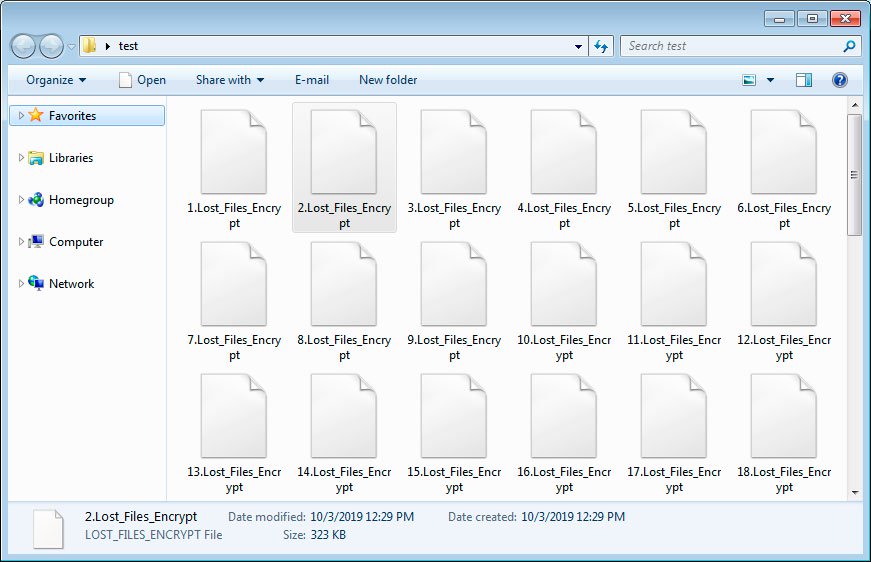Open the Organize menu
Image resolution: width=871 pixels, height=562 pixels.
click(x=56, y=80)
